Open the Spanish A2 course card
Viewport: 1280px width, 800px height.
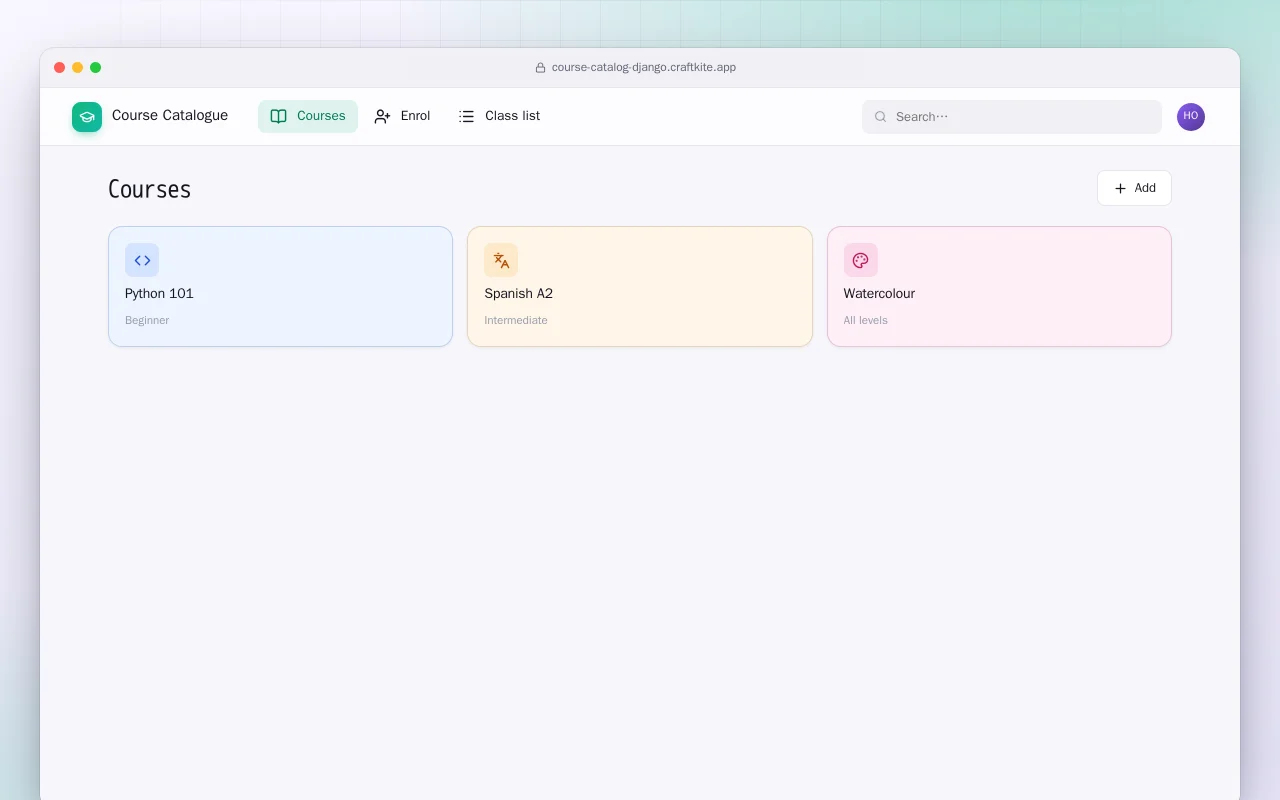640,287
